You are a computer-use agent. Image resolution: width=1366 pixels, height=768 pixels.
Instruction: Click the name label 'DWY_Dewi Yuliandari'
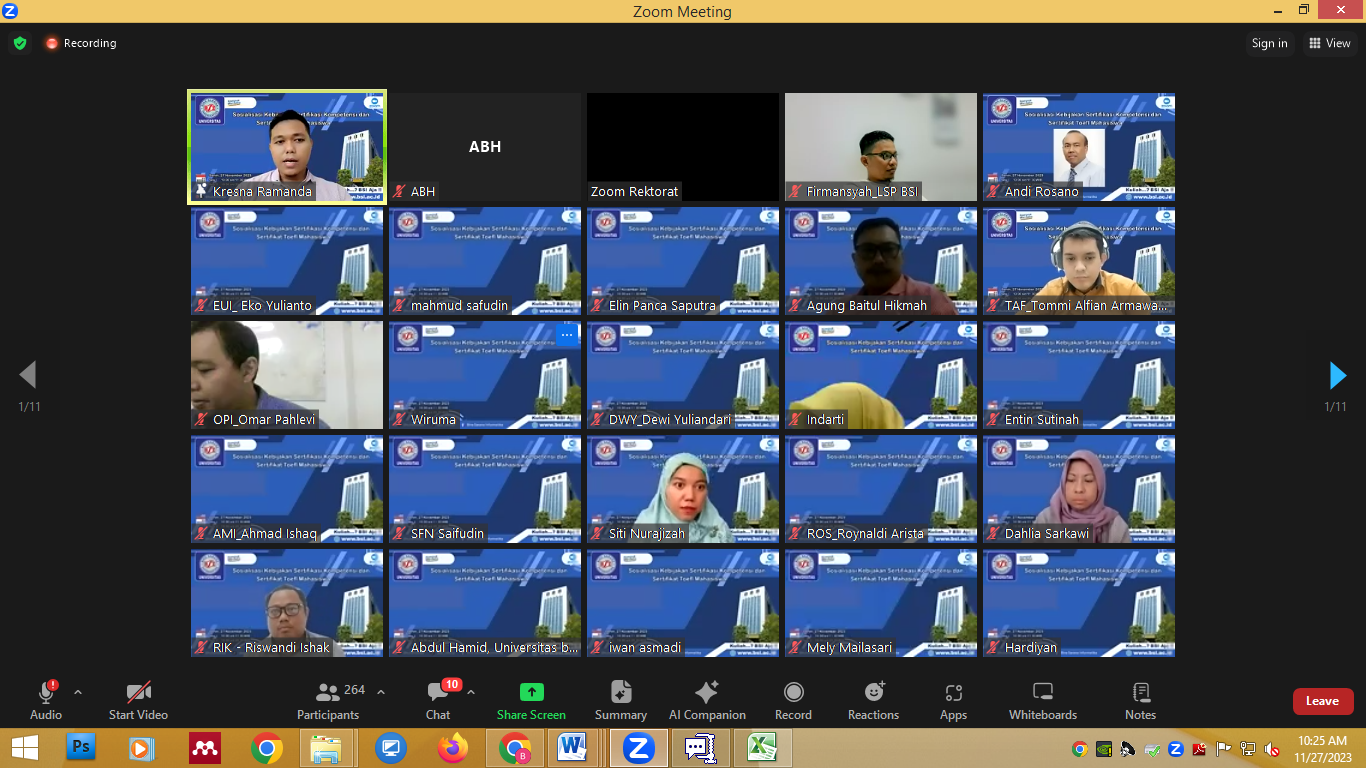click(670, 419)
